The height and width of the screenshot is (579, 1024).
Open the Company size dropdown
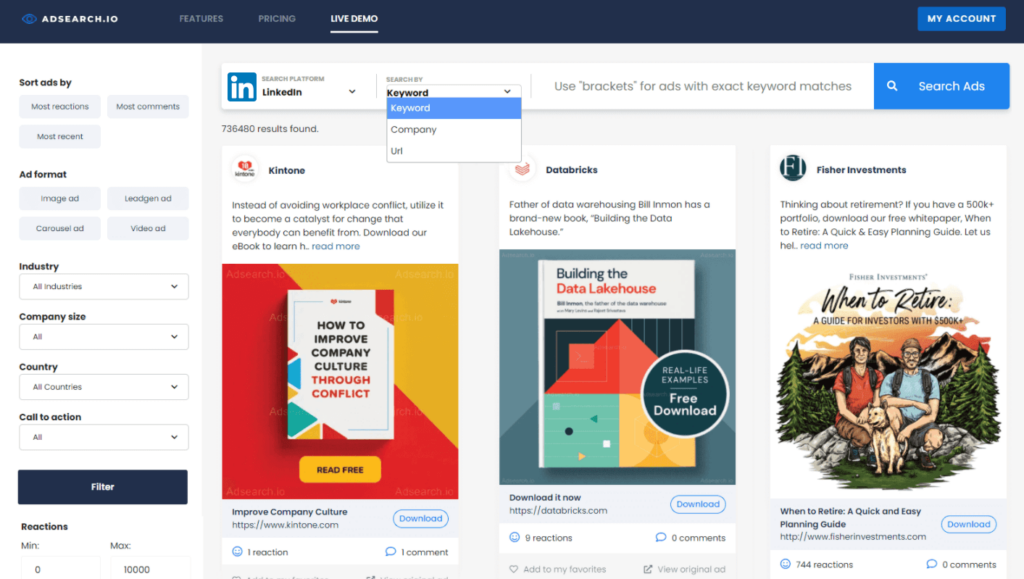click(104, 337)
